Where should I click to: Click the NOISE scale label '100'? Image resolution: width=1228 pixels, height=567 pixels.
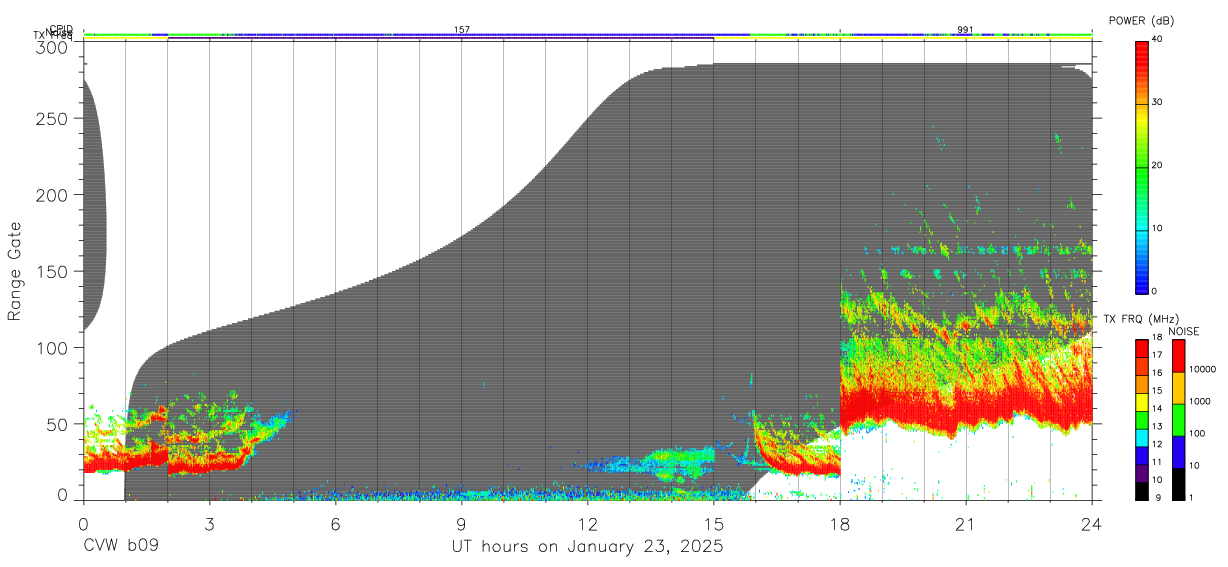click(1198, 435)
